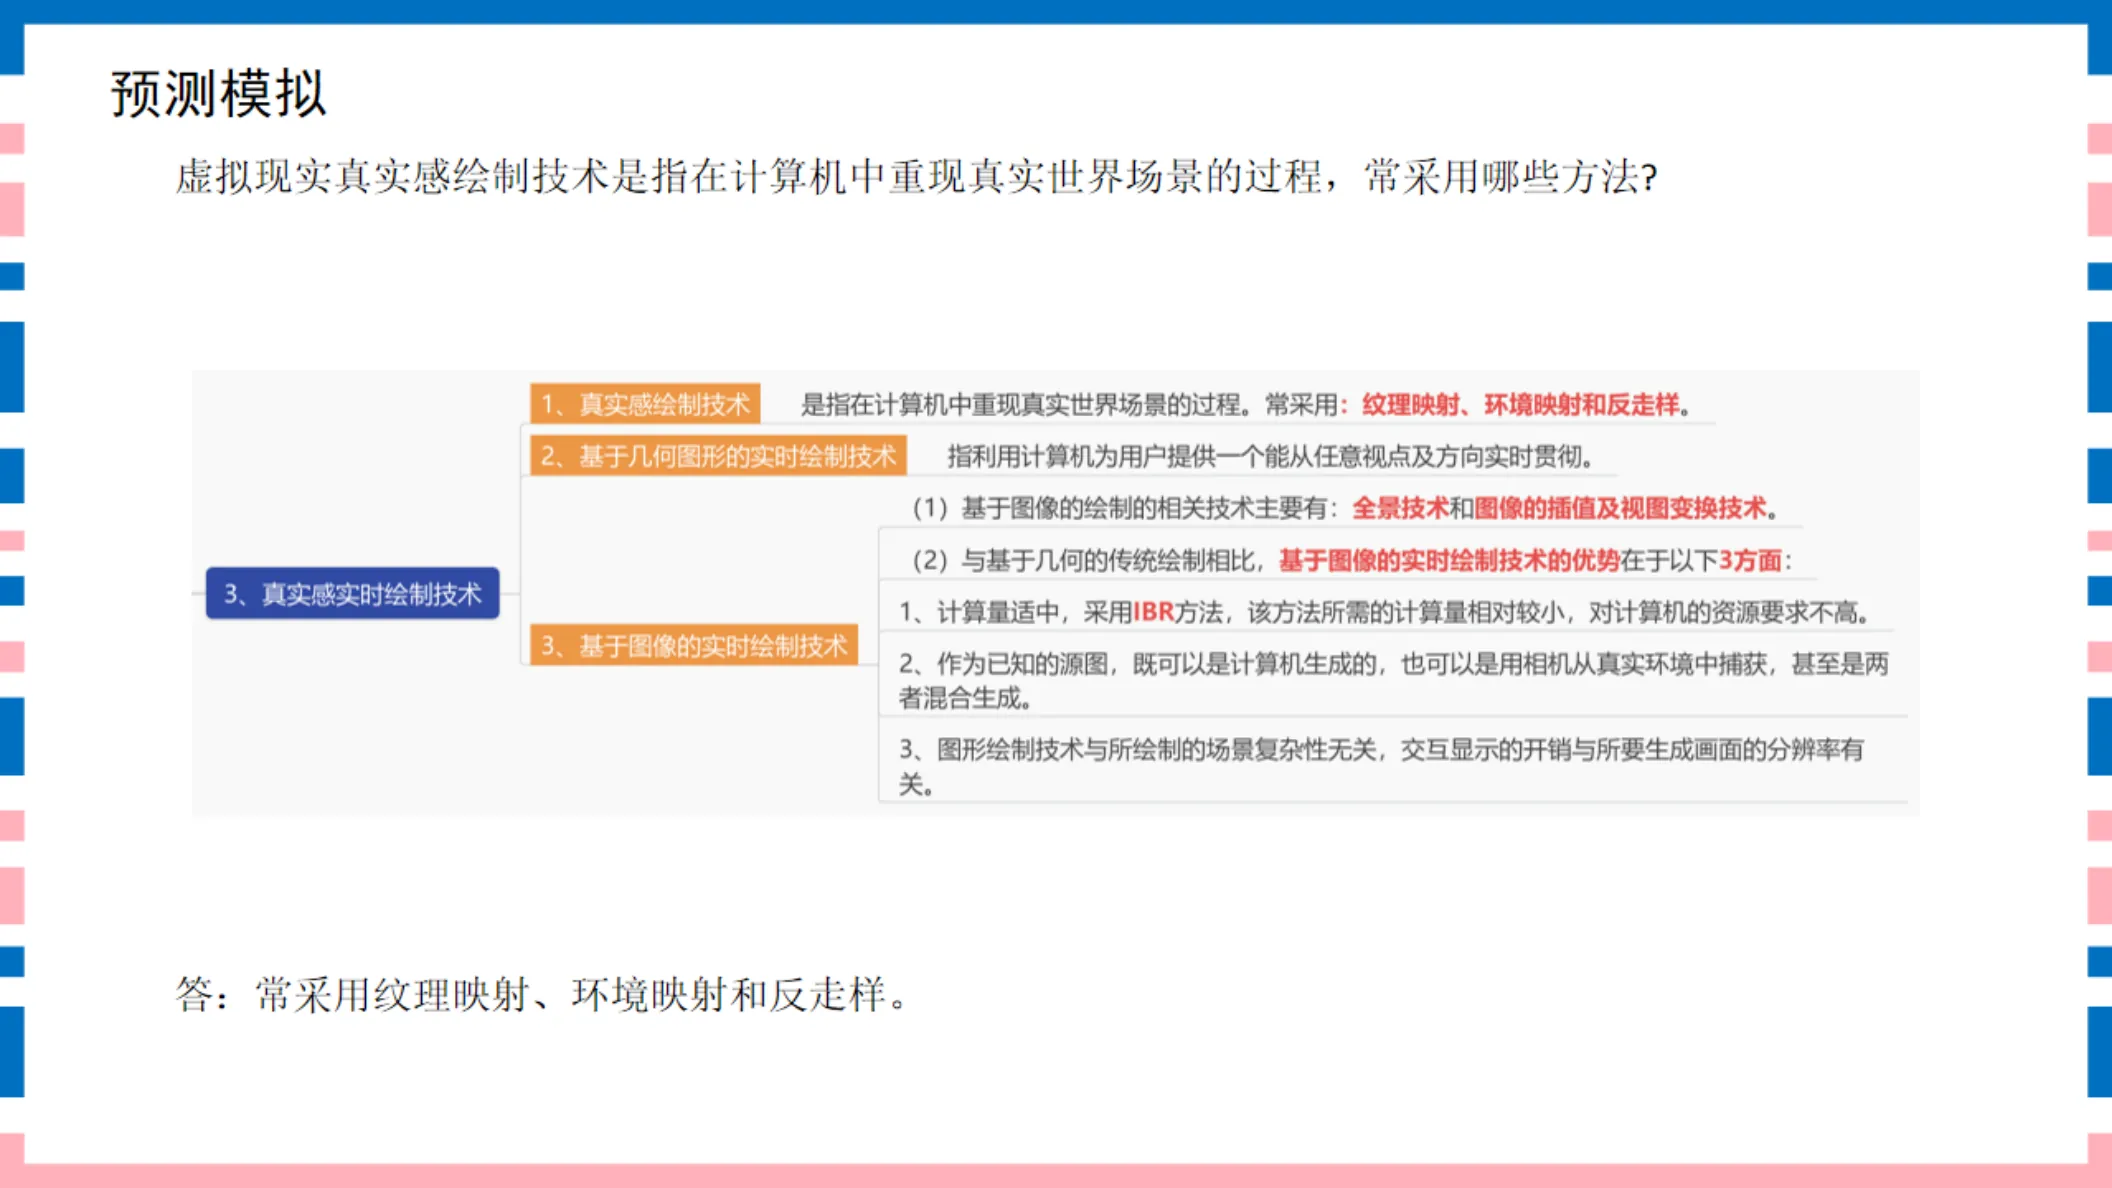The width and height of the screenshot is (2112, 1188).
Task: Click red text 纹理映射、环境映射和反走样
Action: click(x=1520, y=404)
